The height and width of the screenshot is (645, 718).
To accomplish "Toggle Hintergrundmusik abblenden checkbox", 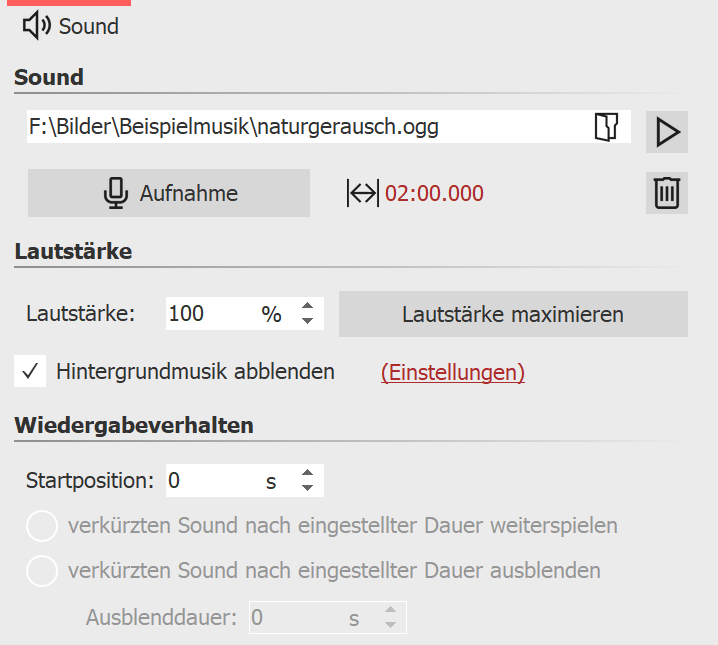I will (30, 371).
